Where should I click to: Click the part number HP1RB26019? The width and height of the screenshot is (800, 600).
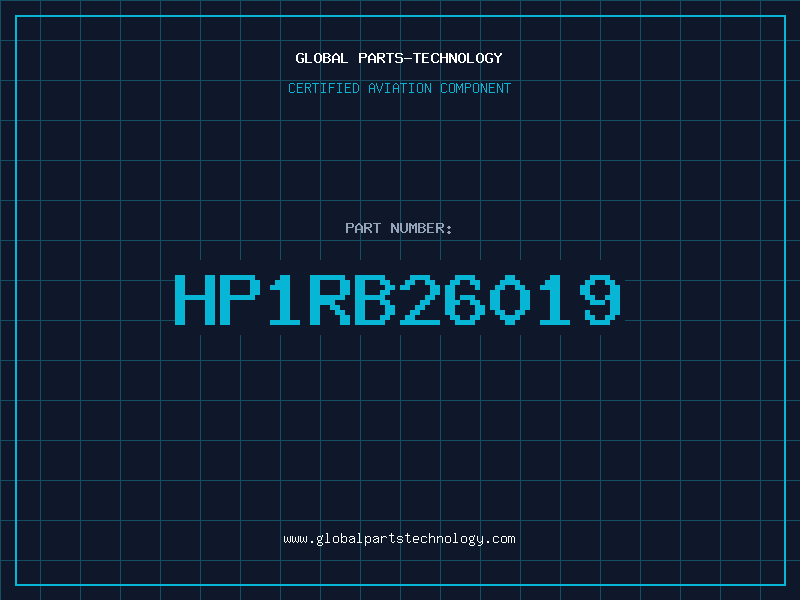coord(398,299)
